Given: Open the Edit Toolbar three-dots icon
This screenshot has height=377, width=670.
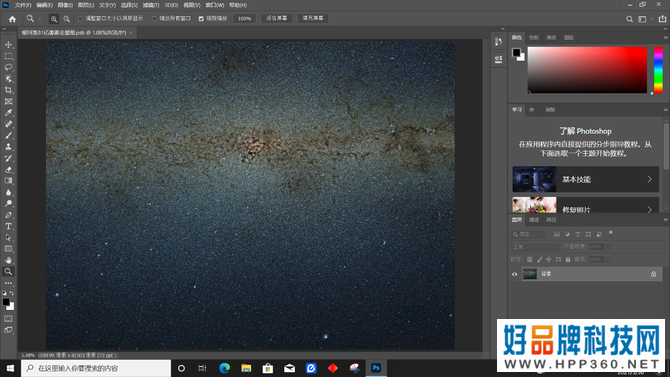Looking at the screenshot, I should pos(8,283).
